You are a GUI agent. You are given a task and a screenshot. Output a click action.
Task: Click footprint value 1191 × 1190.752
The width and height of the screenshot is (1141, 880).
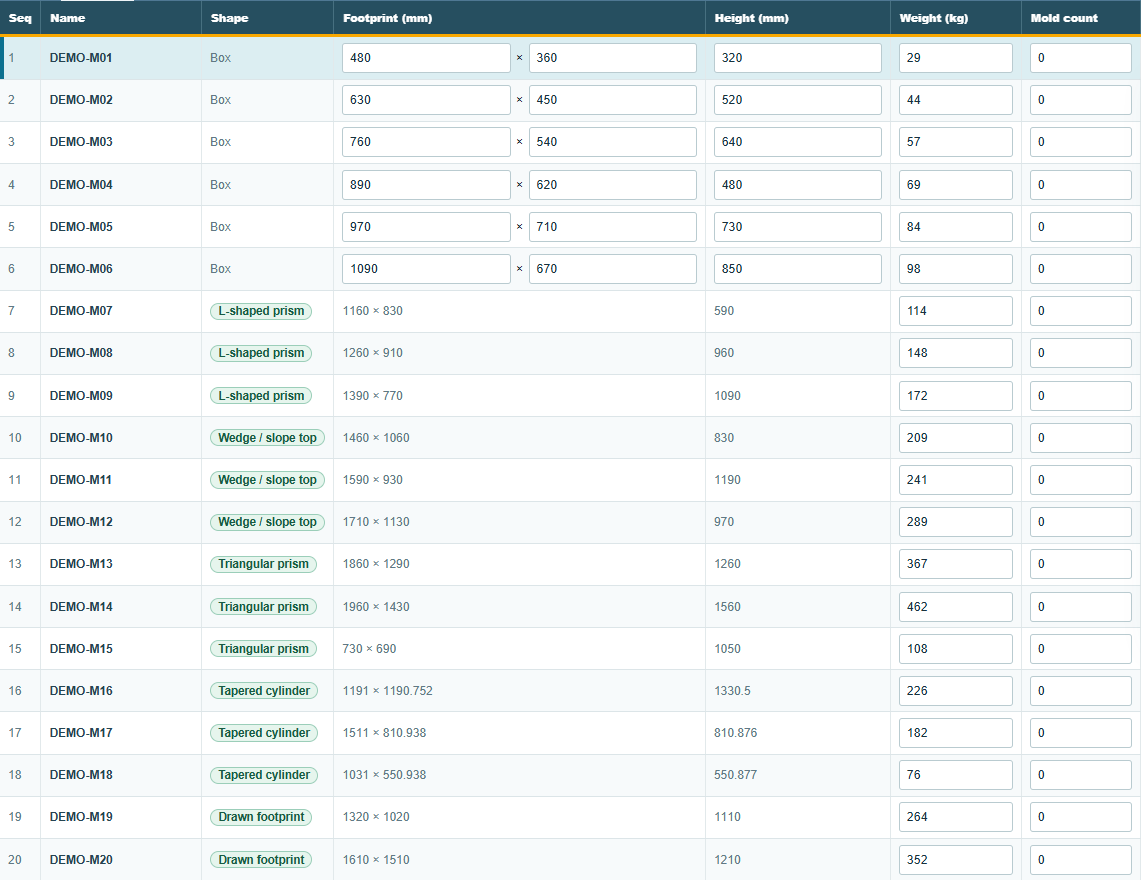click(x=388, y=691)
